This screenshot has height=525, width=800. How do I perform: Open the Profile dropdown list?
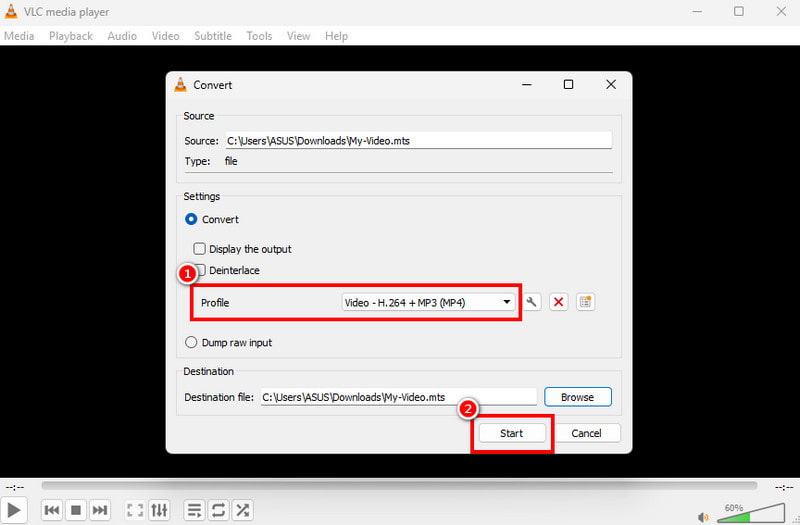428,303
